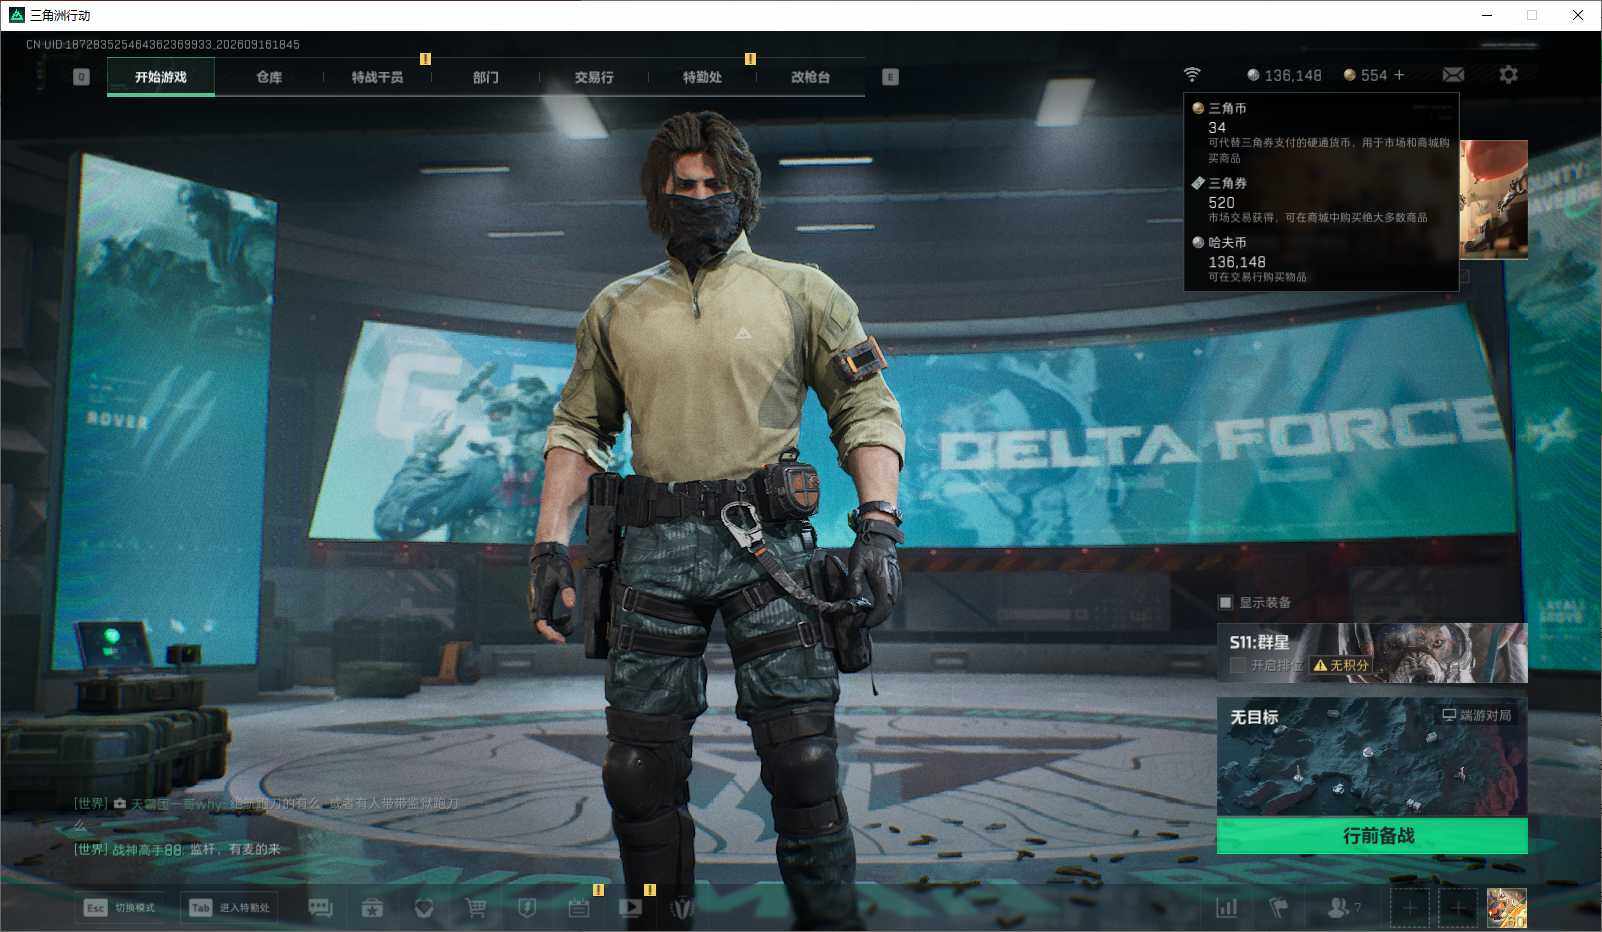Click the plus next to 554 currency
1602x932 pixels.
(1399, 75)
